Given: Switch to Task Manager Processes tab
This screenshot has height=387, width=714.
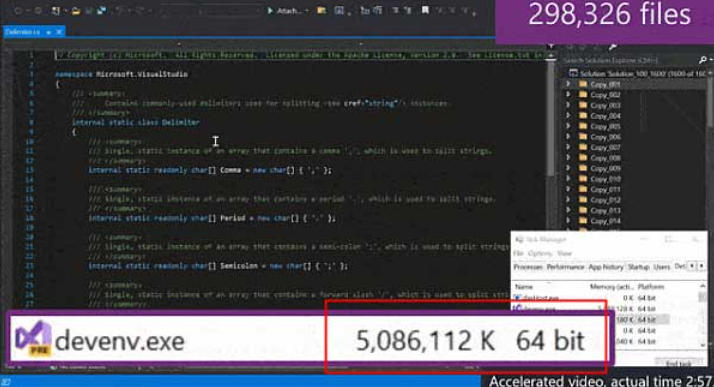Looking at the screenshot, I should (528, 267).
